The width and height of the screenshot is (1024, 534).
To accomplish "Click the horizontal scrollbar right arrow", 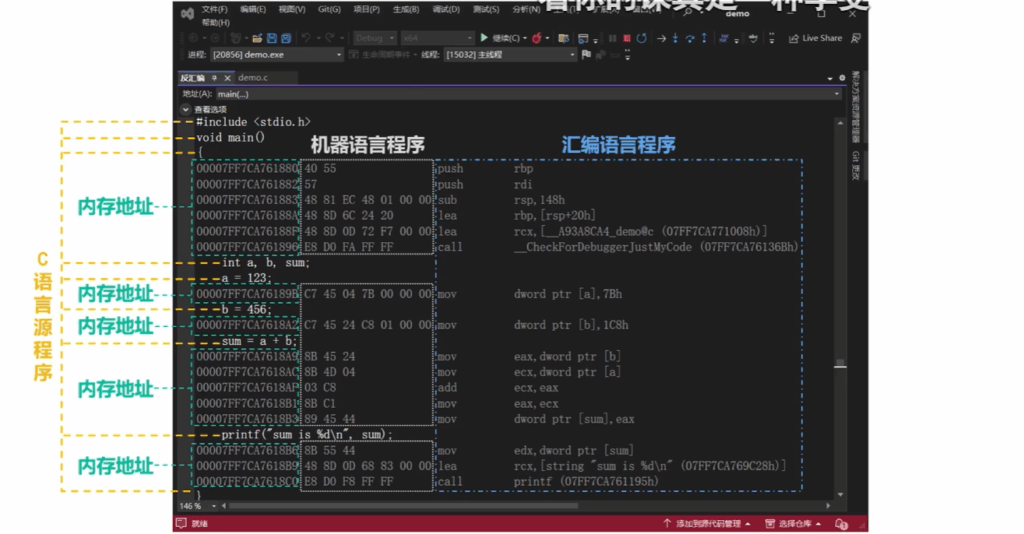I will (828, 506).
